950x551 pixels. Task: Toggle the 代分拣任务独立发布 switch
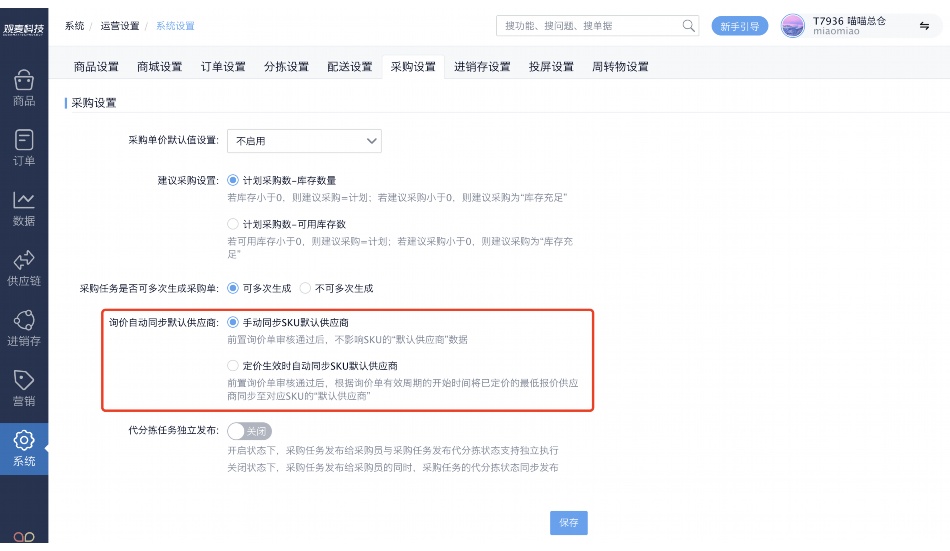pyautogui.click(x=250, y=431)
